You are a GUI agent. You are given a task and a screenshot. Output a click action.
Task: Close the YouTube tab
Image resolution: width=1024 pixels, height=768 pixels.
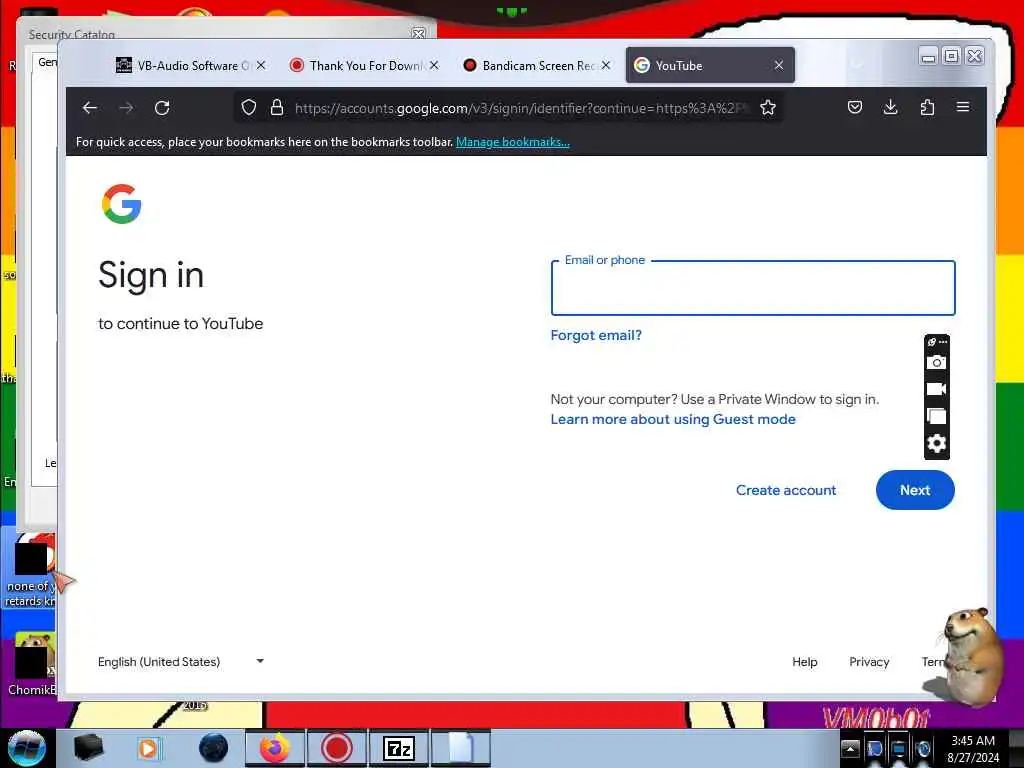(778, 65)
